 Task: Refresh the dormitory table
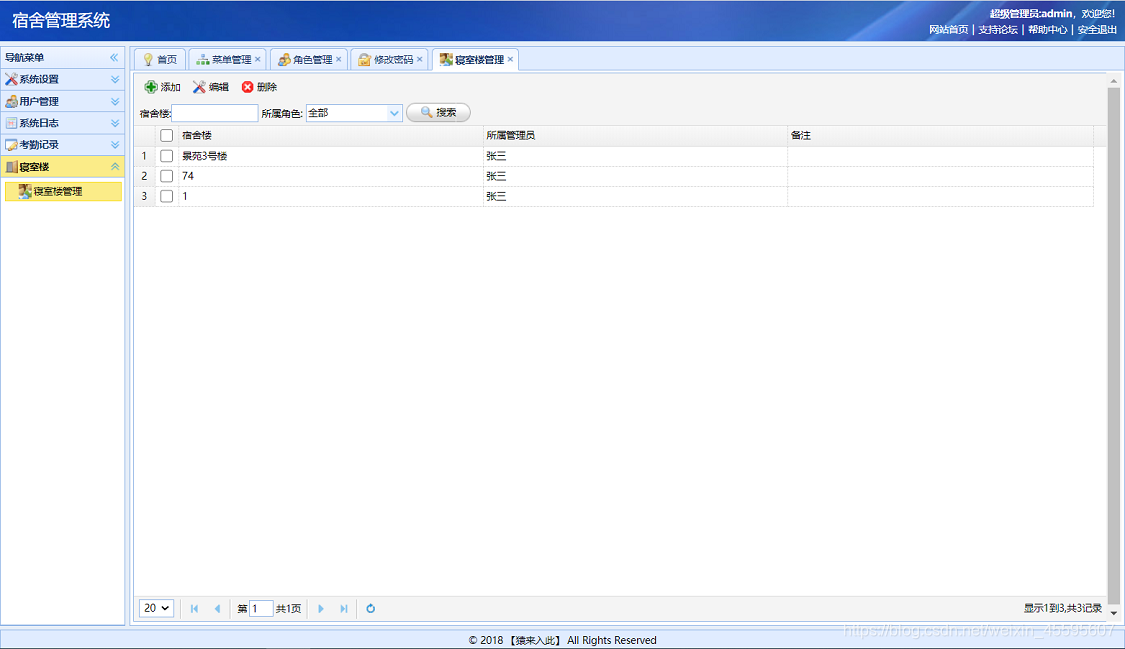370,608
